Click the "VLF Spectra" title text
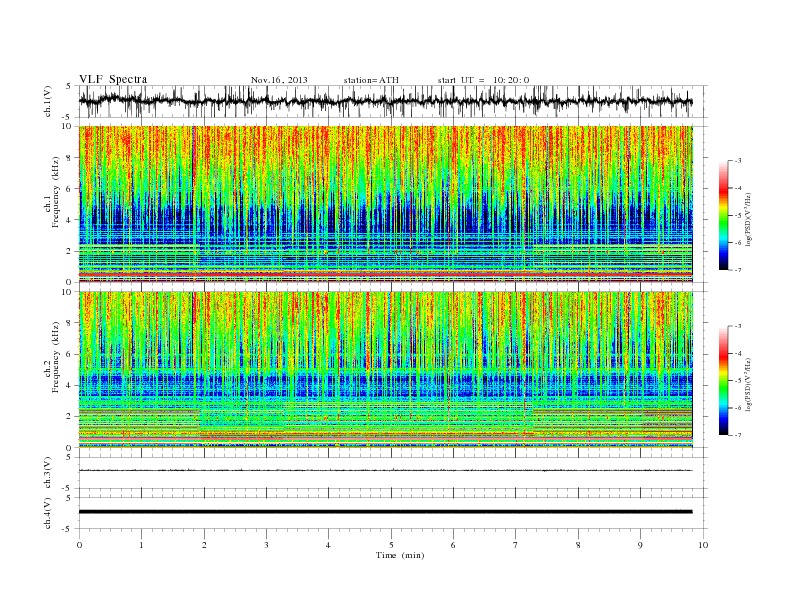 (x=113, y=79)
